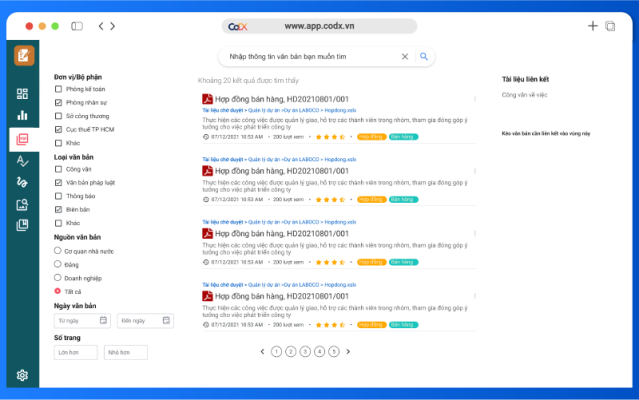Select the Đảng radio button
The height and width of the screenshot is (400, 639).
coord(57,264)
